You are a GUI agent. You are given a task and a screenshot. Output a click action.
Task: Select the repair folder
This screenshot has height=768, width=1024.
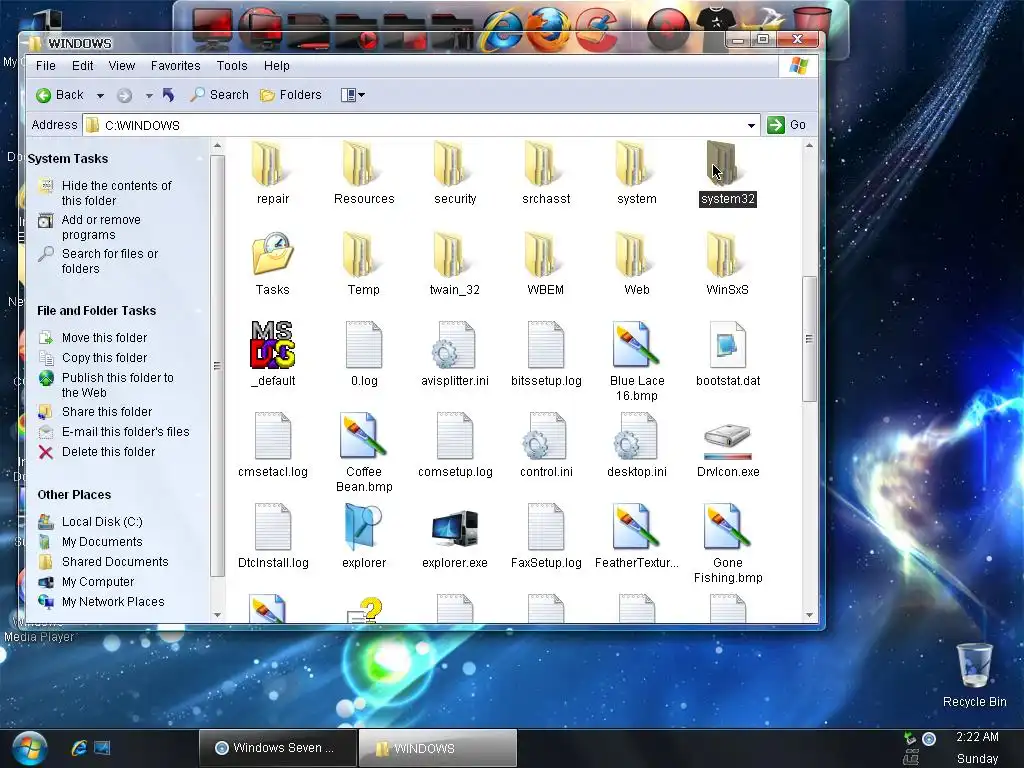coord(272,173)
